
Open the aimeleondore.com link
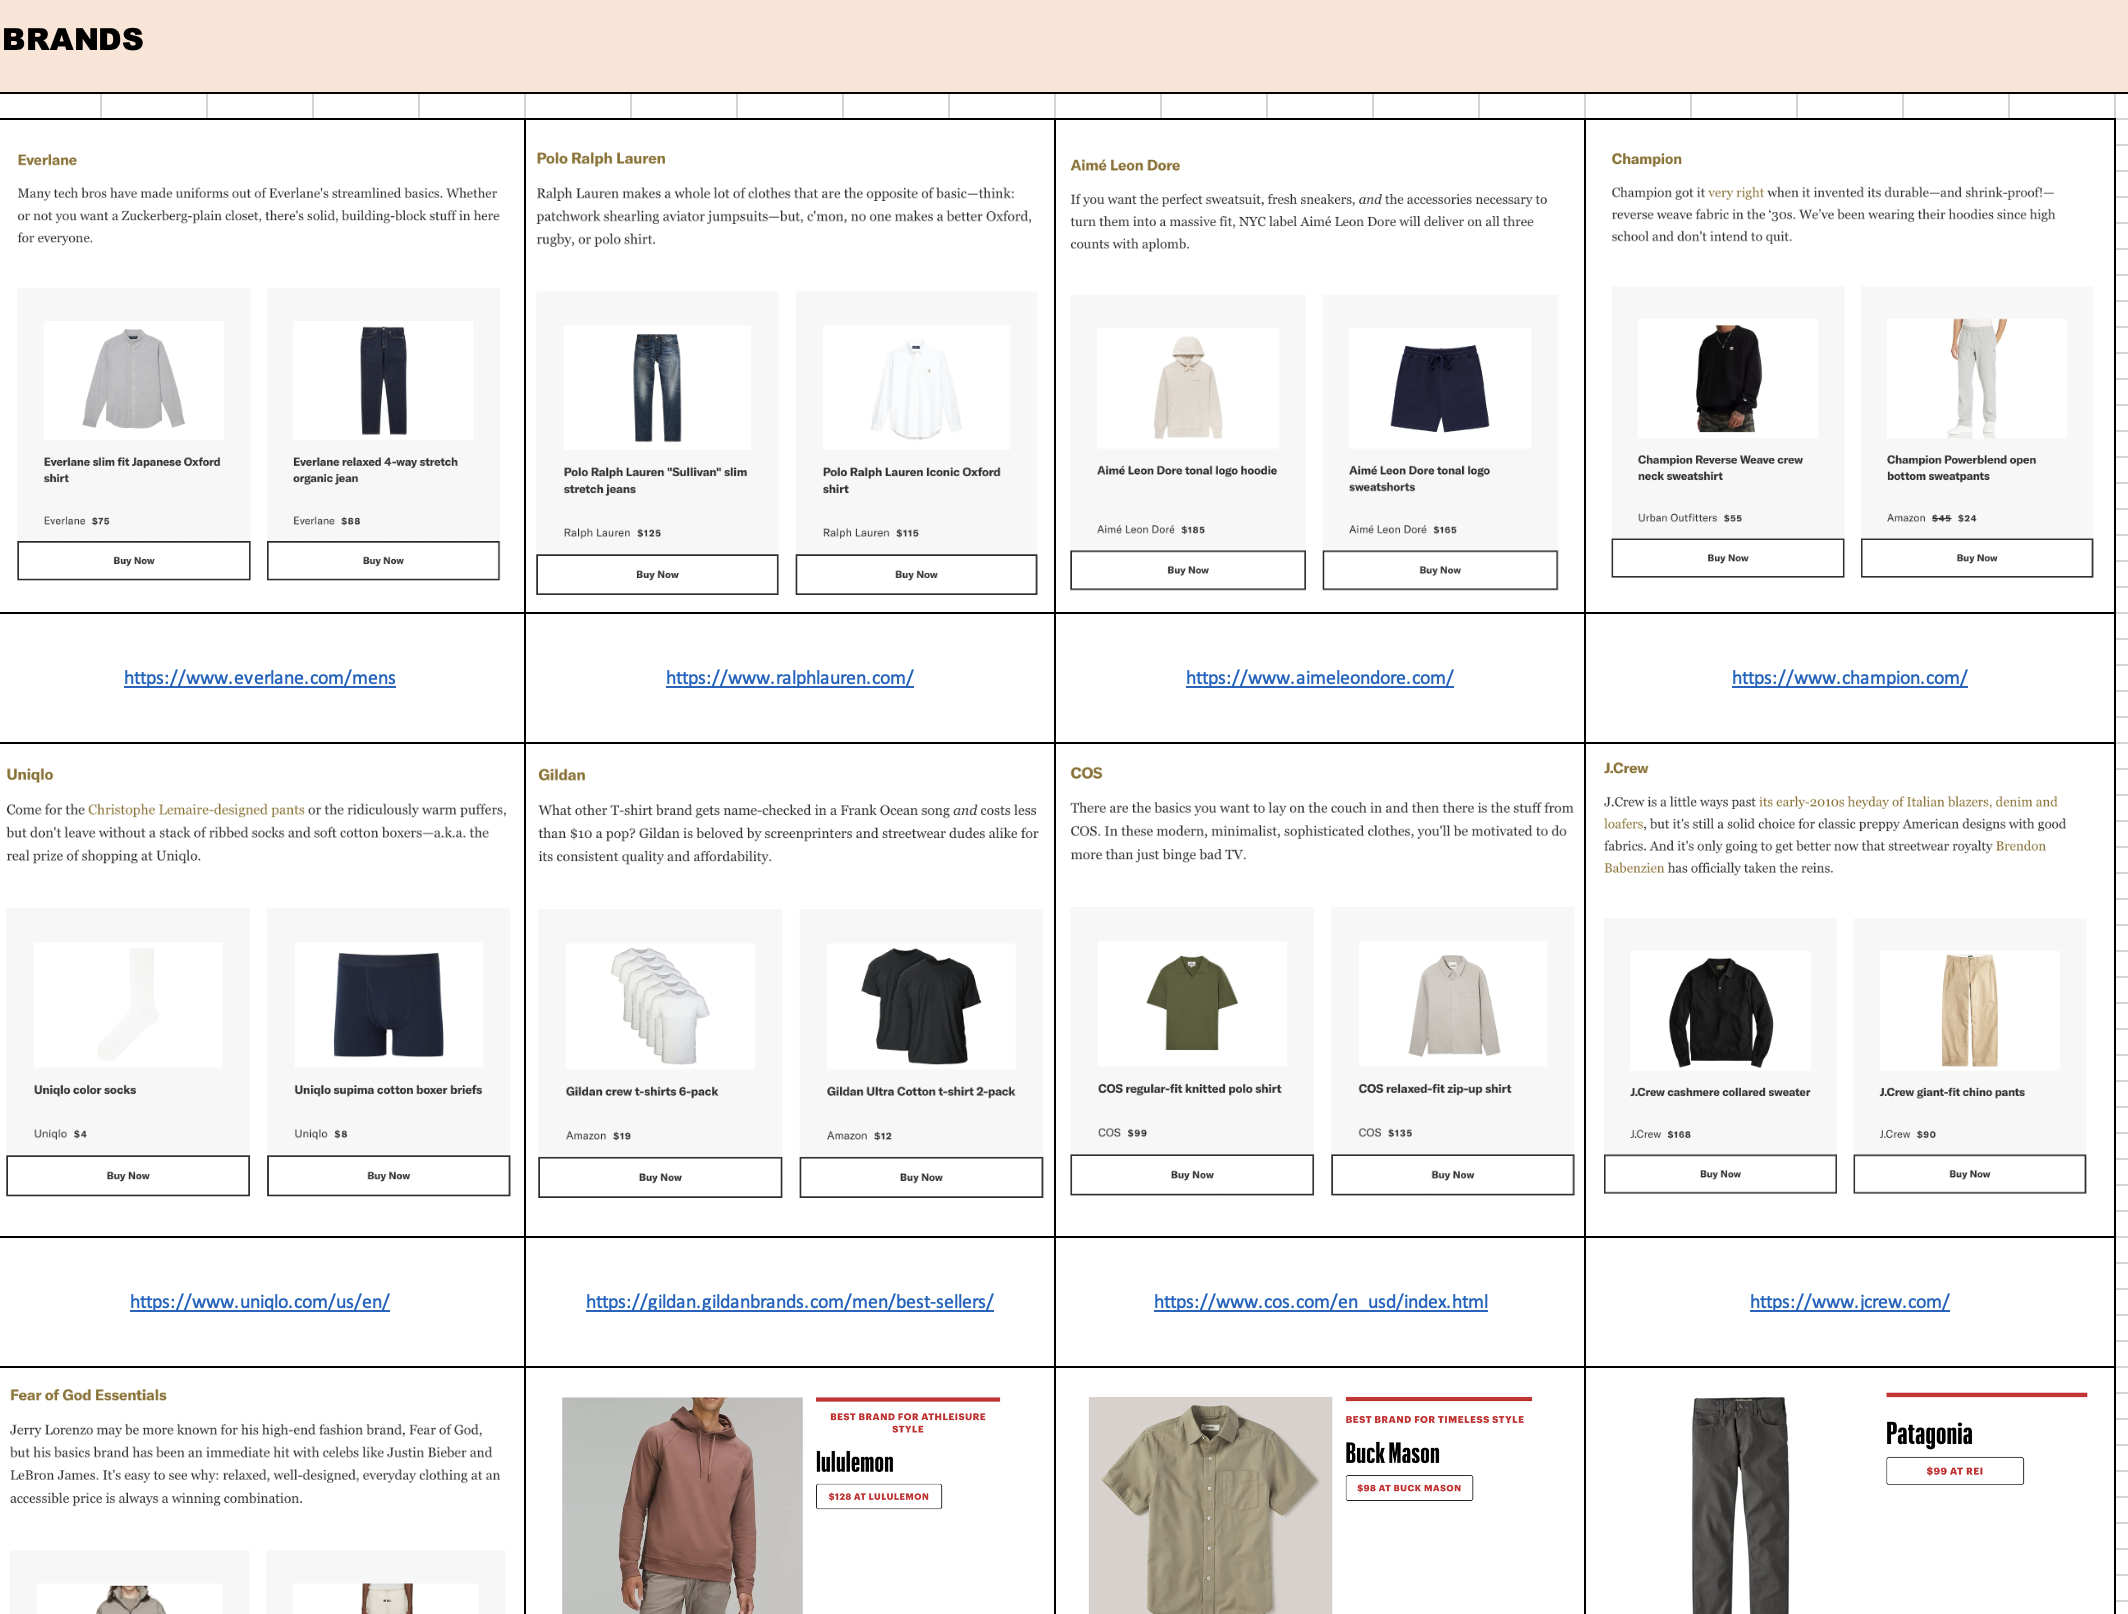pos(1320,678)
